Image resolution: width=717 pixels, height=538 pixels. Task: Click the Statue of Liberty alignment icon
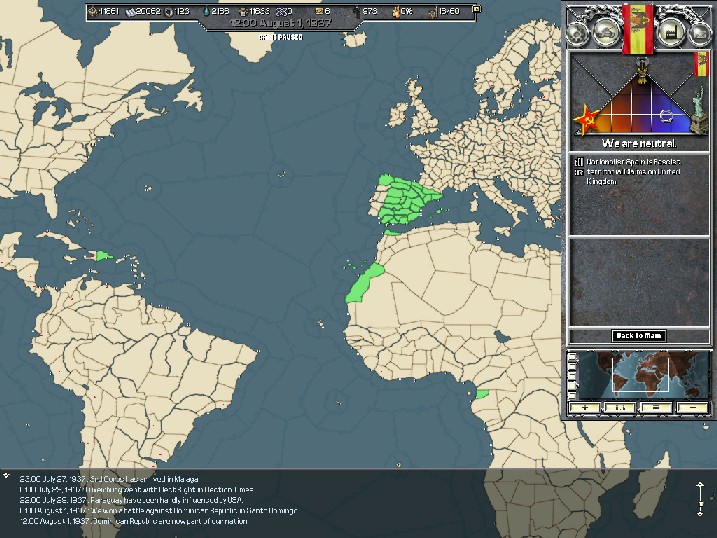[x=698, y=110]
